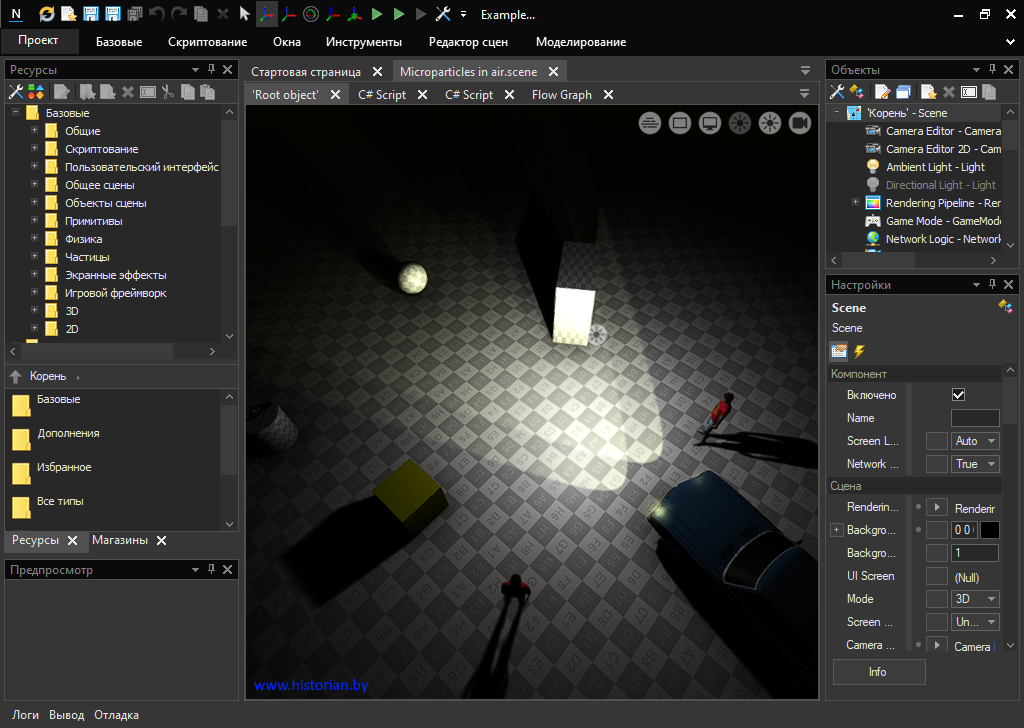
Task: Click the camera icon in the viewport
Action: coord(800,123)
